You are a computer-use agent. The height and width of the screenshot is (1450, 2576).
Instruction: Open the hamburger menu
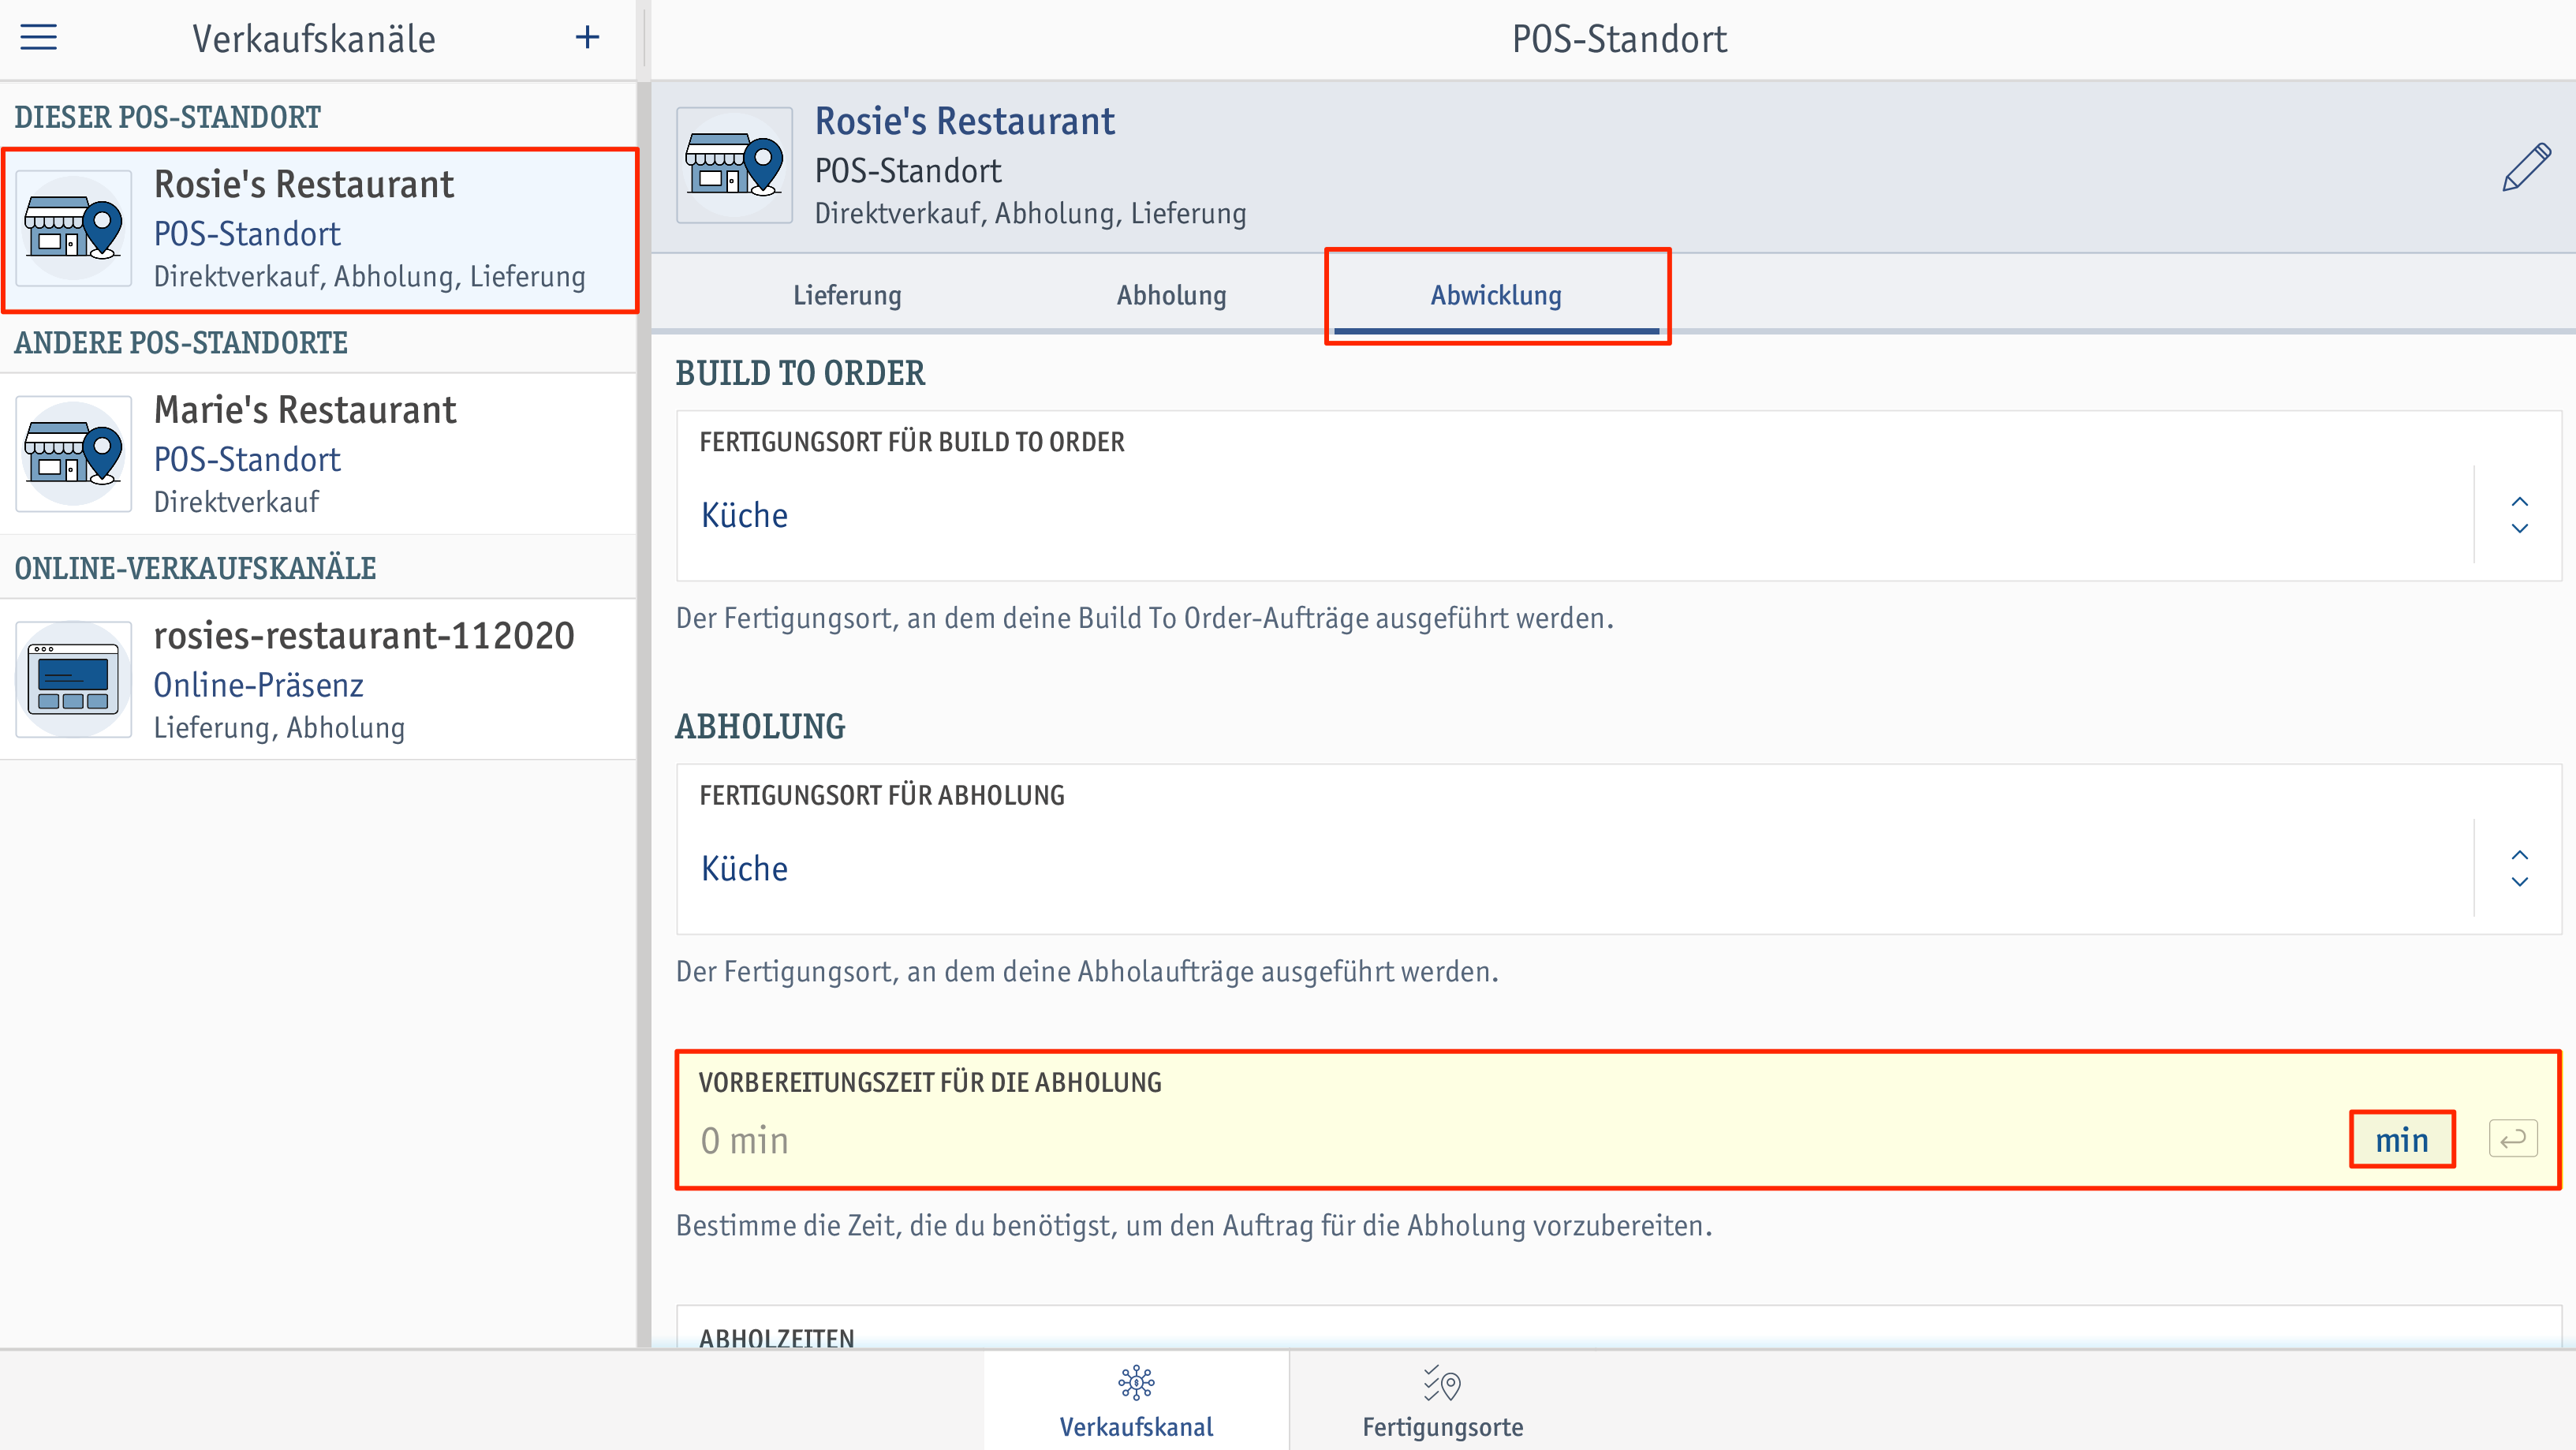coord(39,38)
